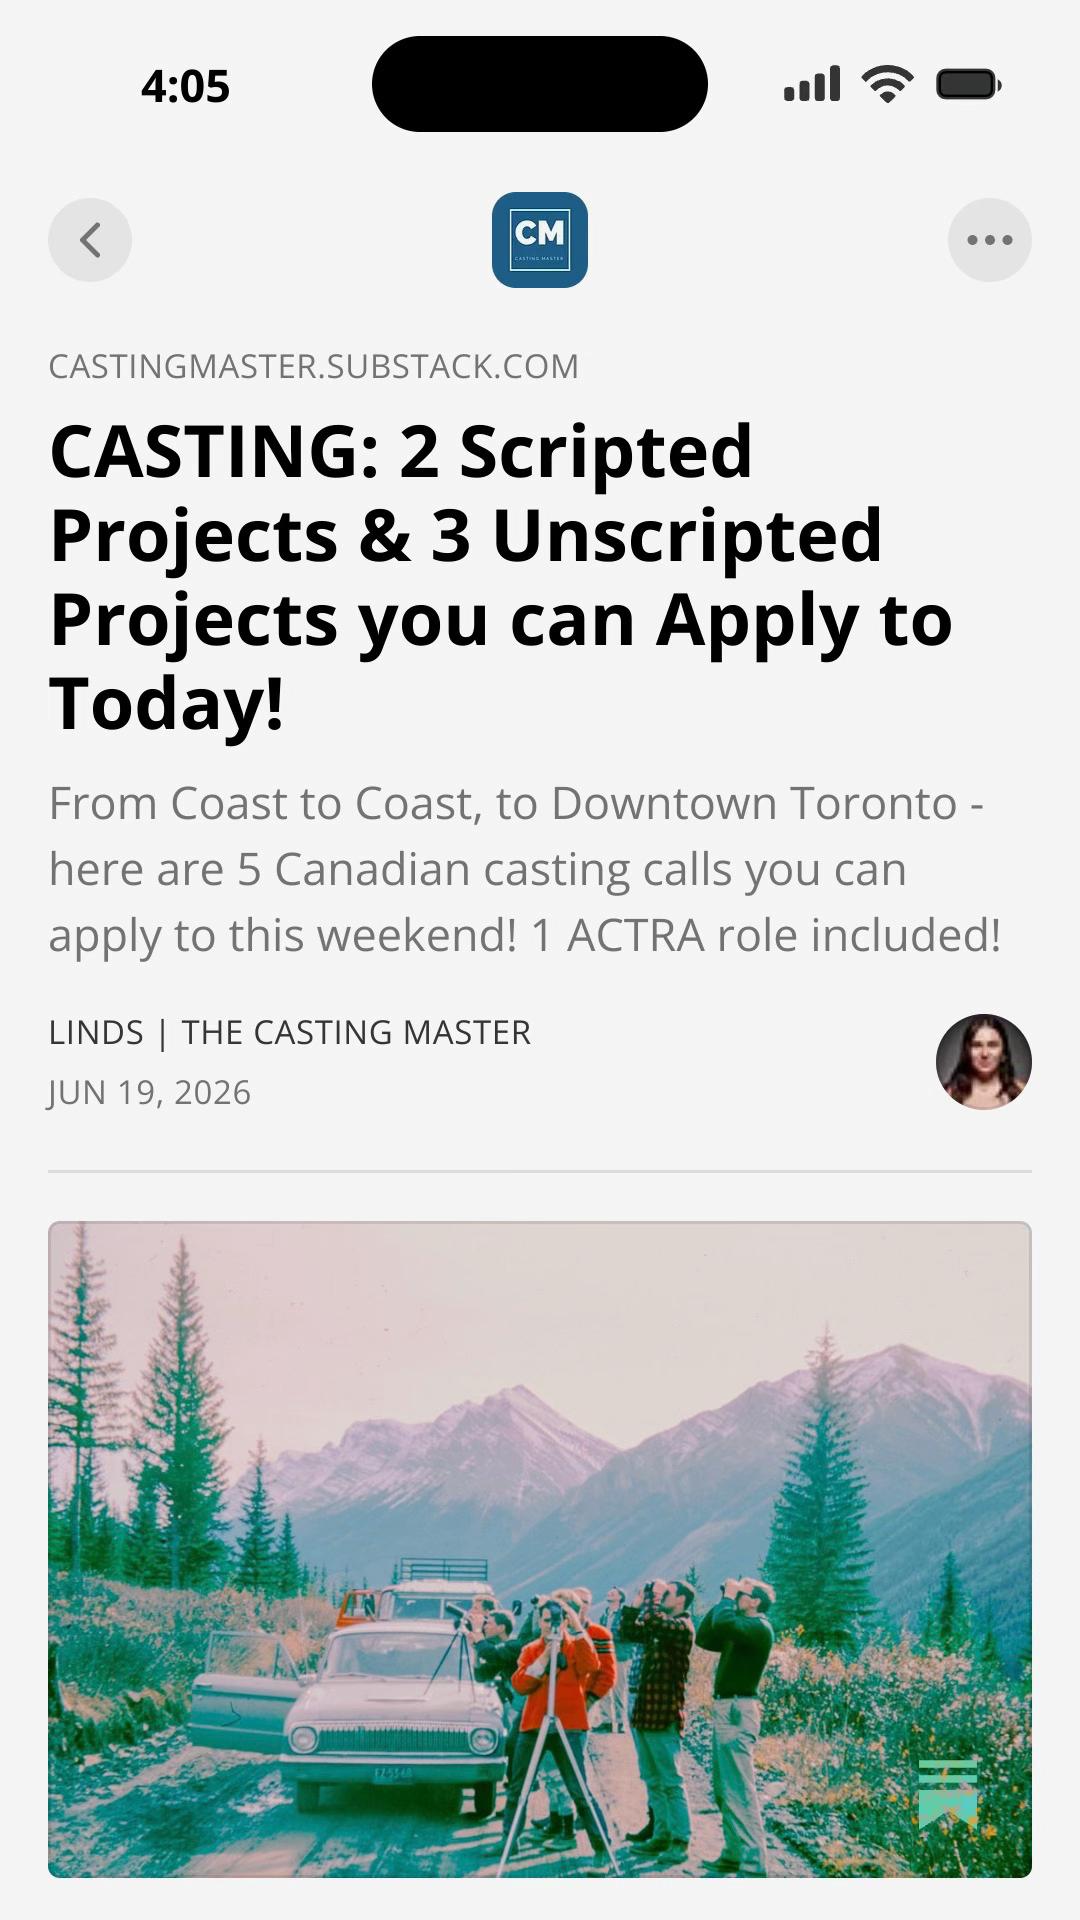The image size is (1080, 1920).
Task: Tap the 4:05 clock in status bar
Action: [186, 86]
